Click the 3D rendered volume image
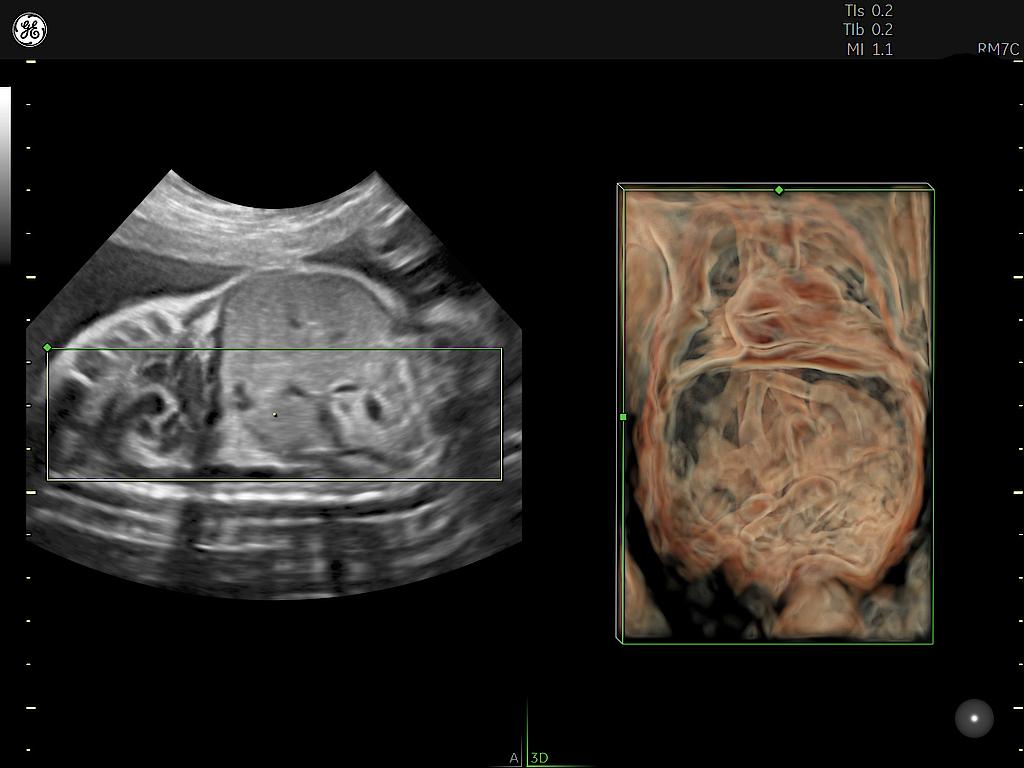Screen dimensions: 1024x768 776,413
